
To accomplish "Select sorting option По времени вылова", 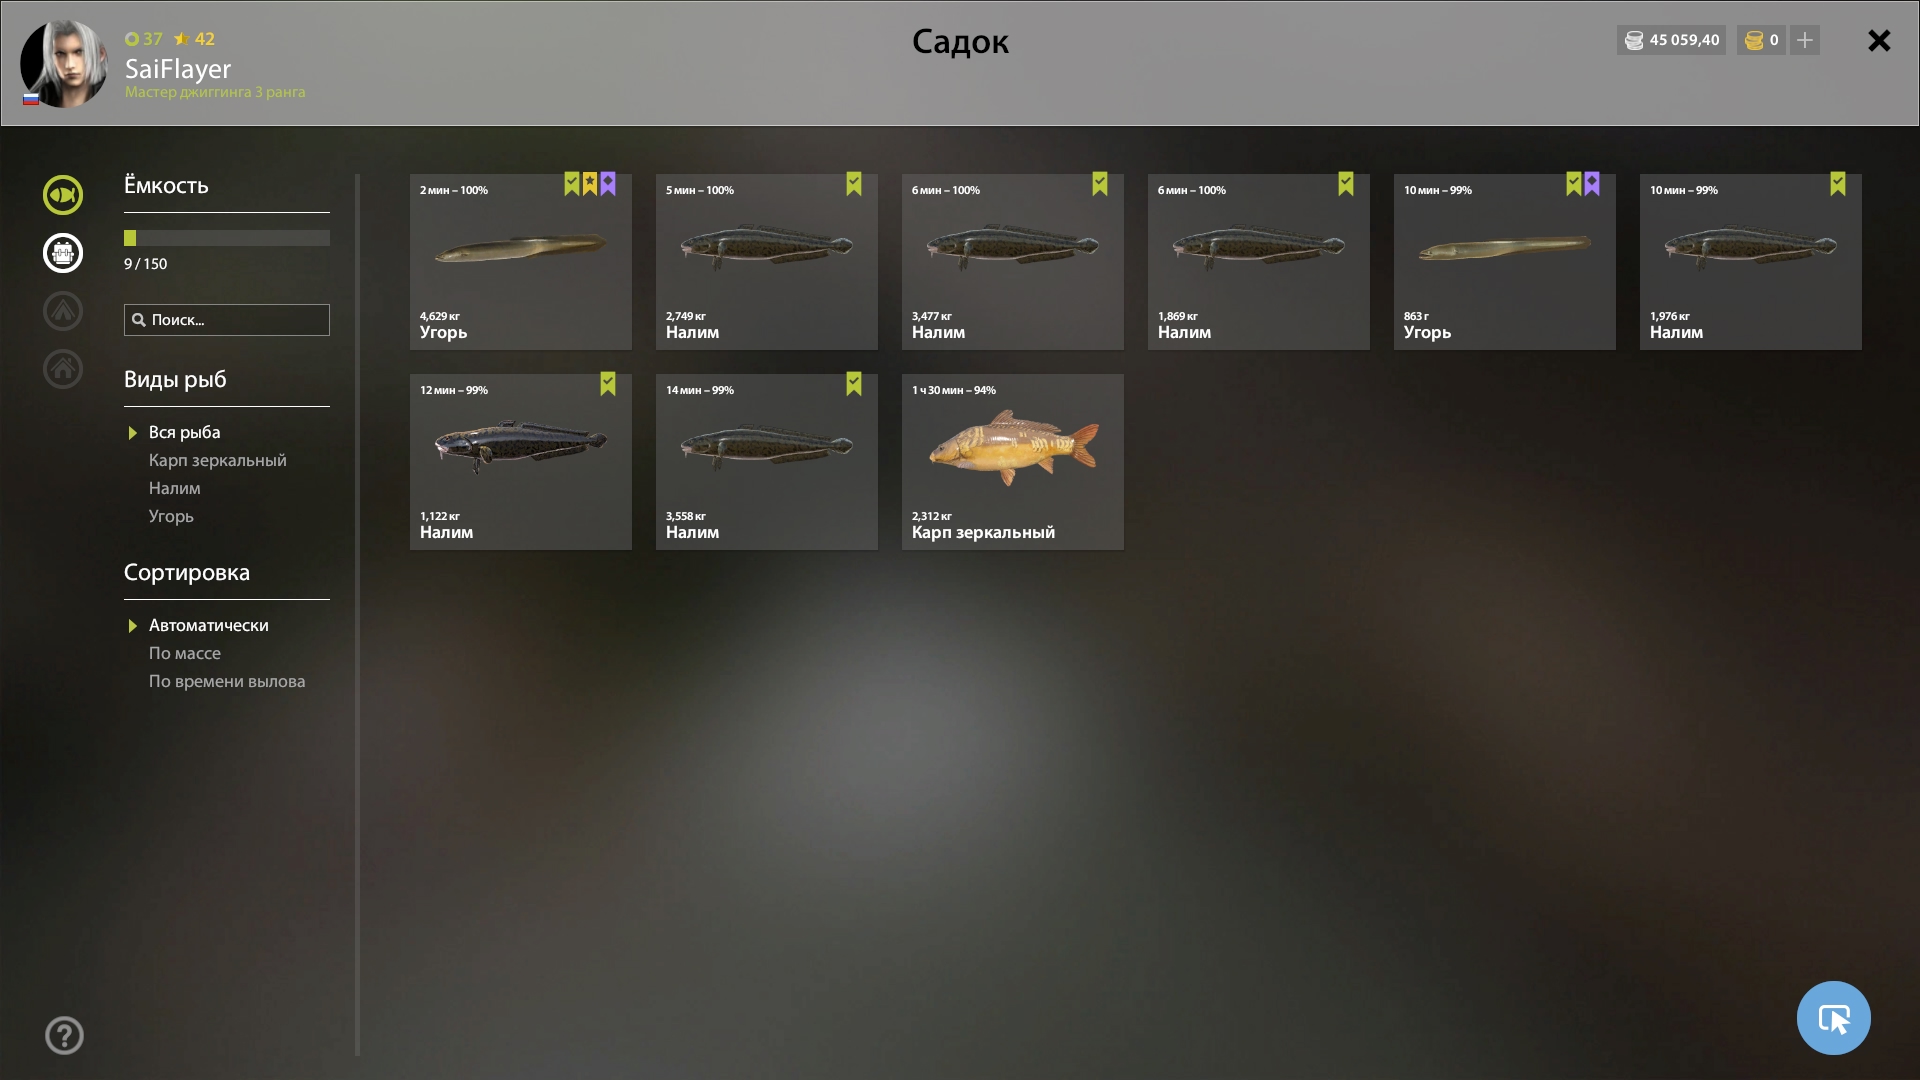I will pos(227,681).
